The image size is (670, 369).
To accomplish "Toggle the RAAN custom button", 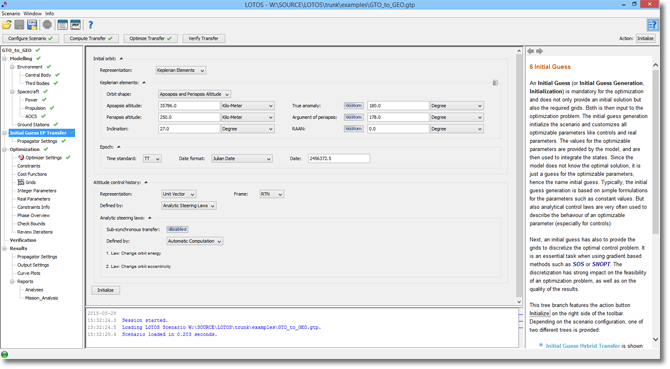I will pyautogui.click(x=354, y=129).
